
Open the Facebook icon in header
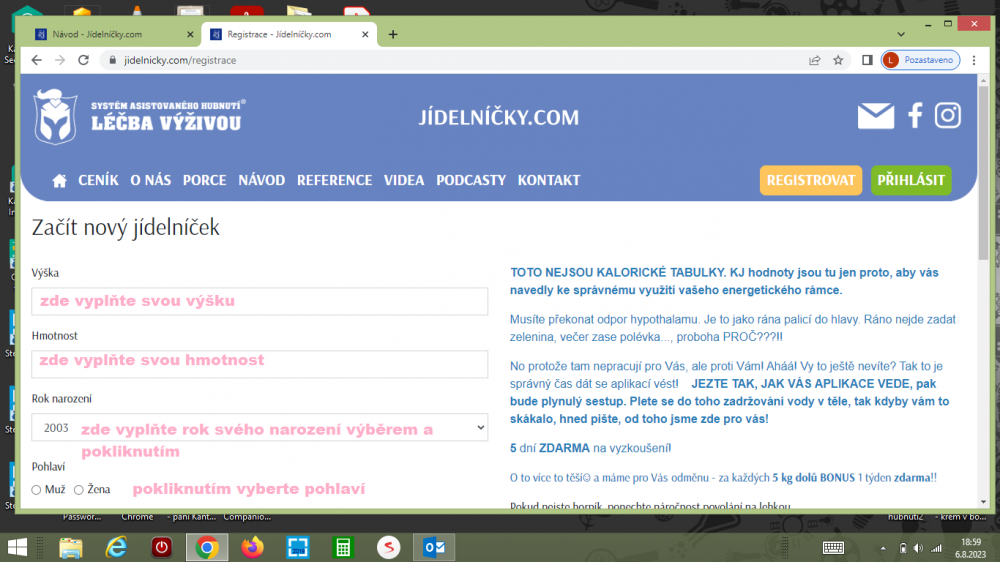tap(915, 116)
